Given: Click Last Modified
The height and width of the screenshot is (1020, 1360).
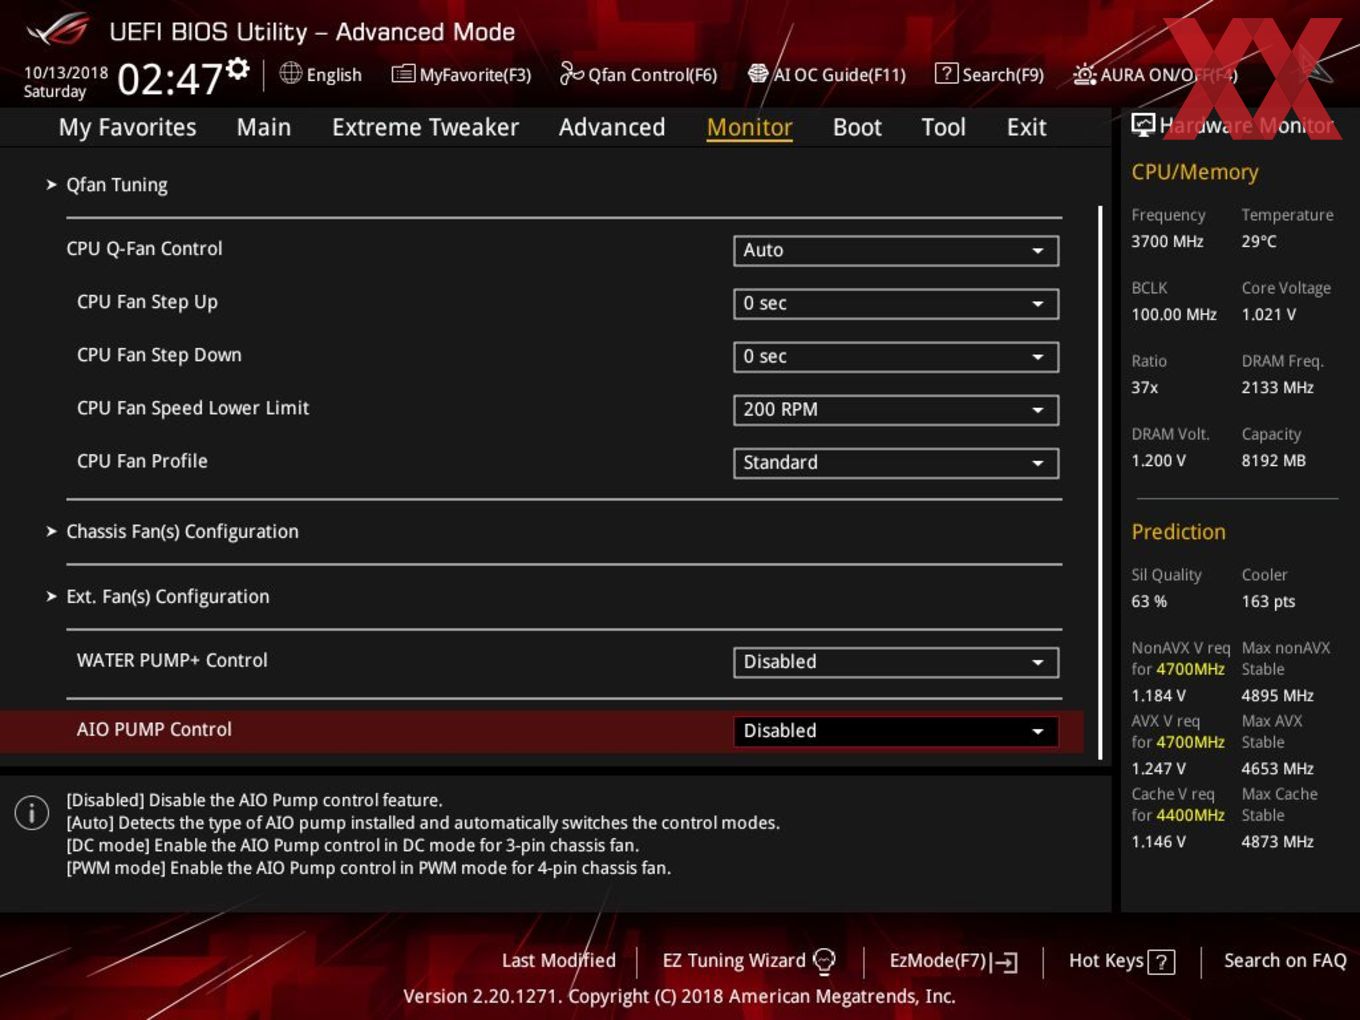Looking at the screenshot, I should click(559, 960).
